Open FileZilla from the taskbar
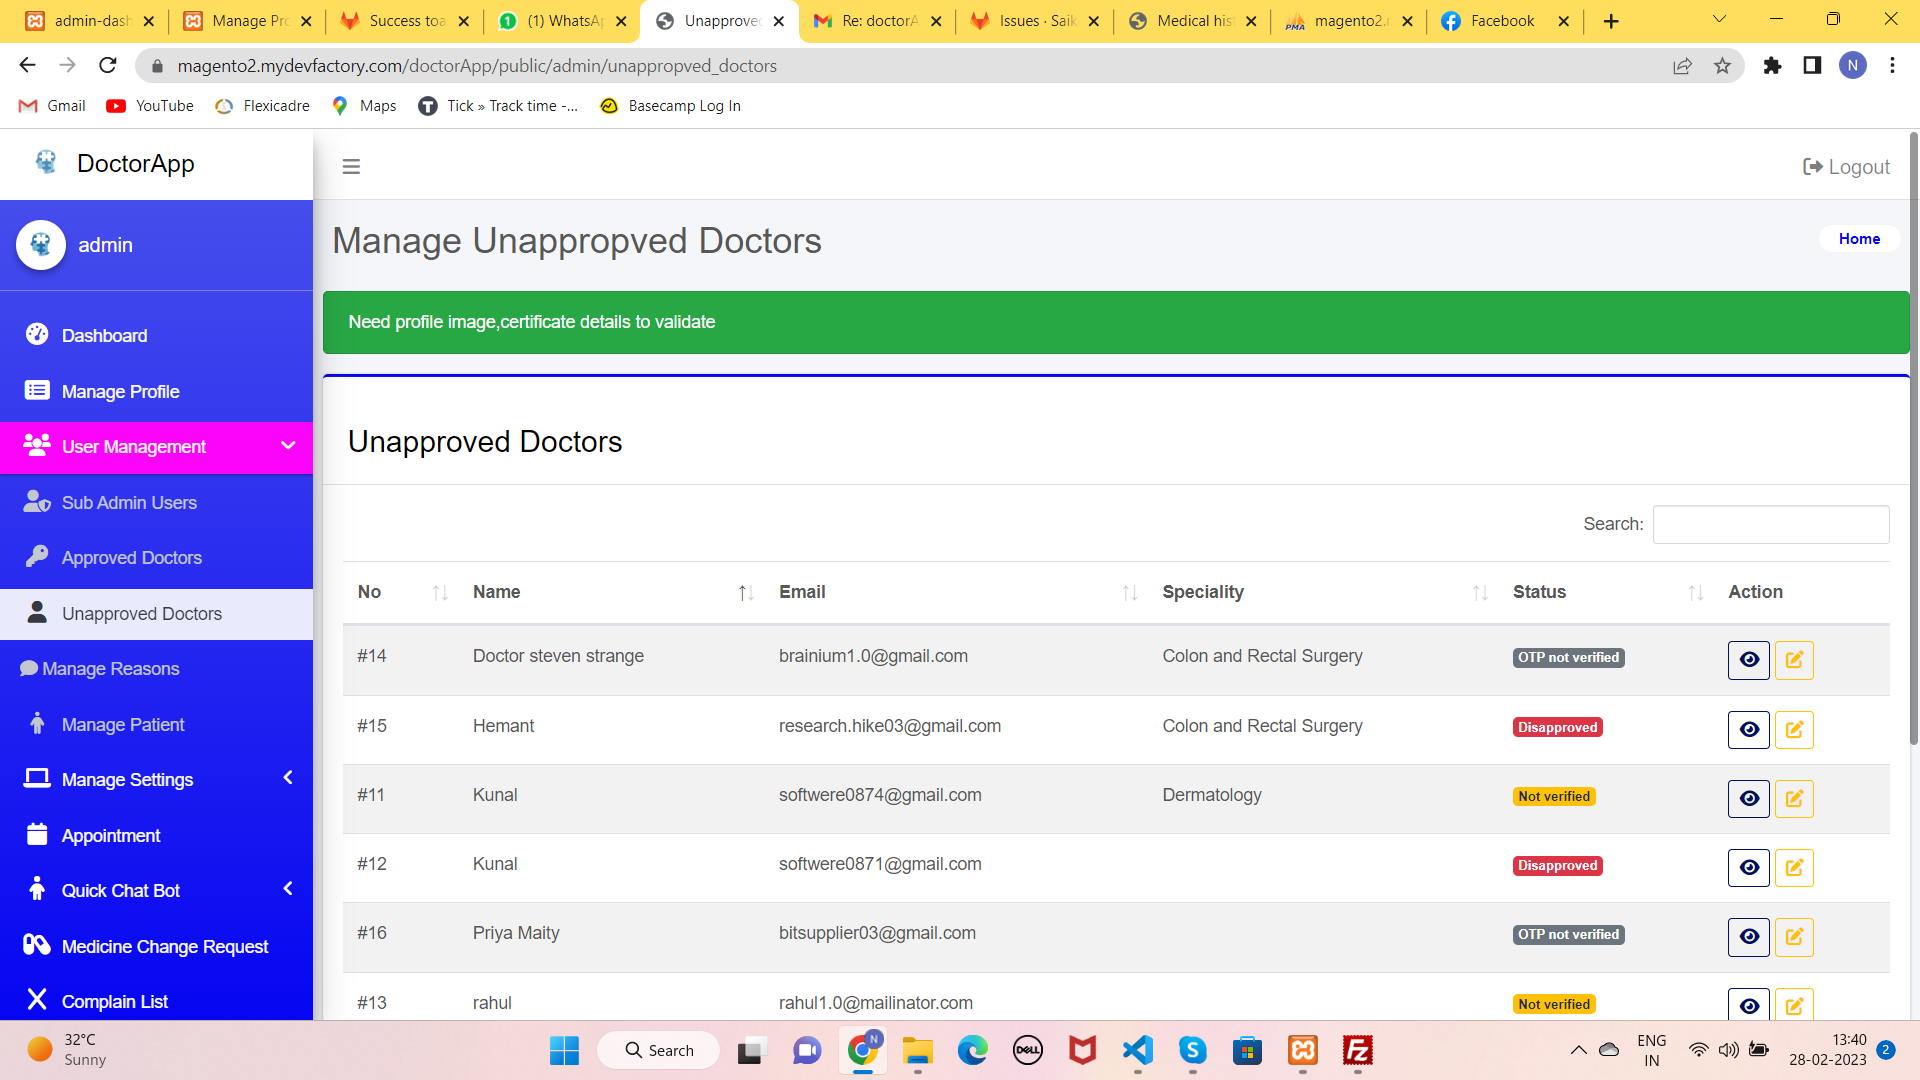 (x=1357, y=1050)
